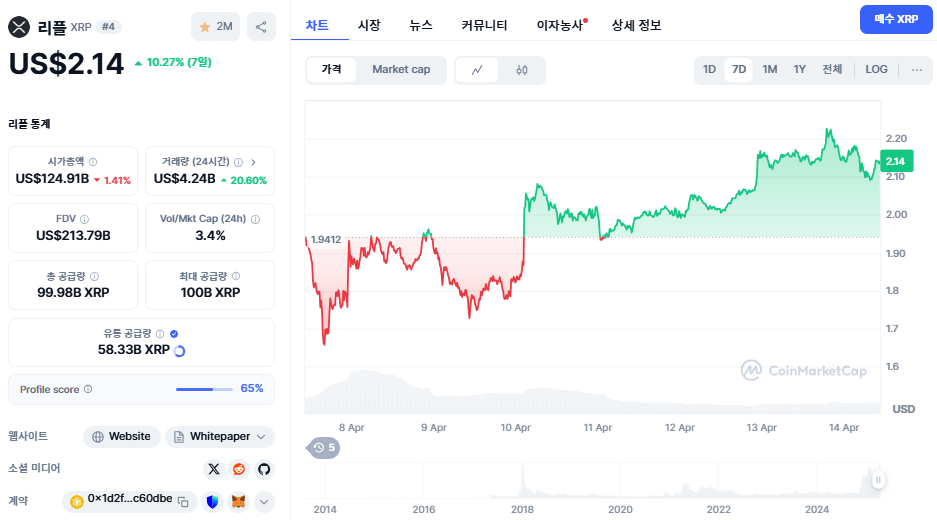Click the events marker badge showing 5
Screen dimensions: 937x520
coord(324,448)
